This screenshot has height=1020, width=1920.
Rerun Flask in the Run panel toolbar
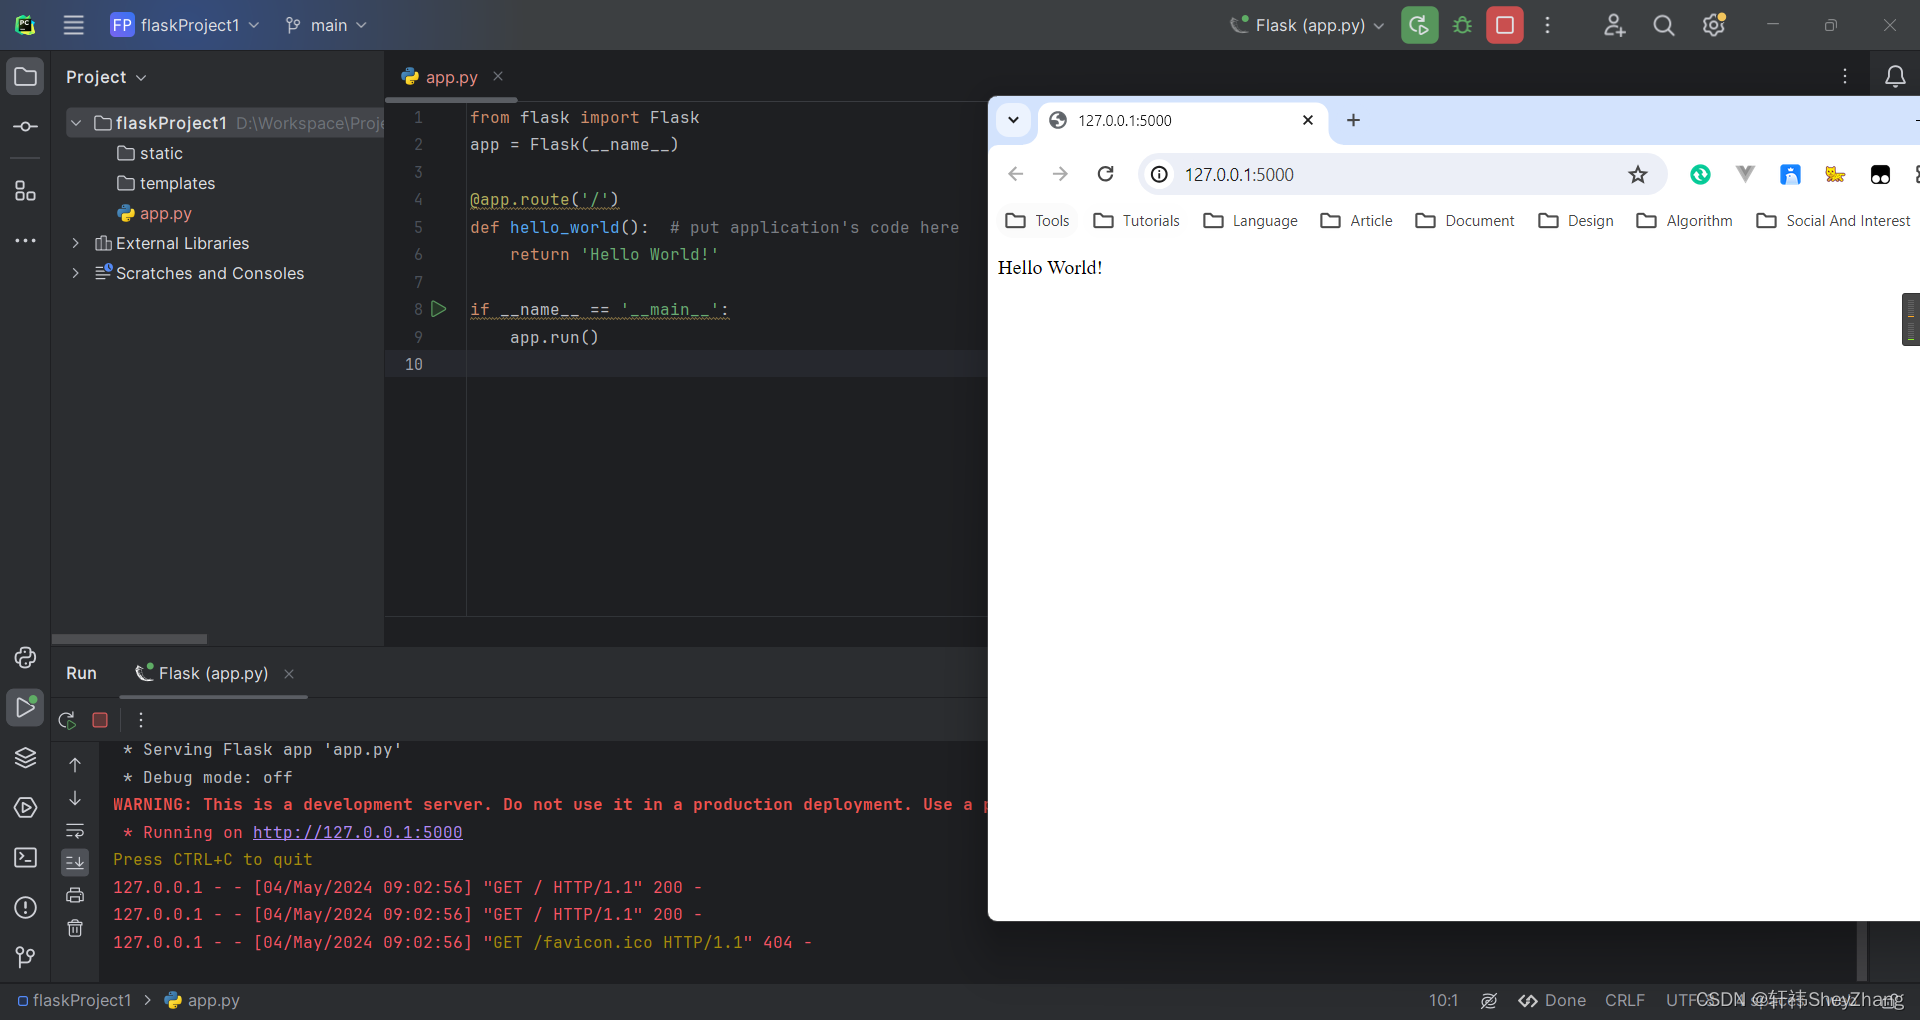click(x=67, y=720)
